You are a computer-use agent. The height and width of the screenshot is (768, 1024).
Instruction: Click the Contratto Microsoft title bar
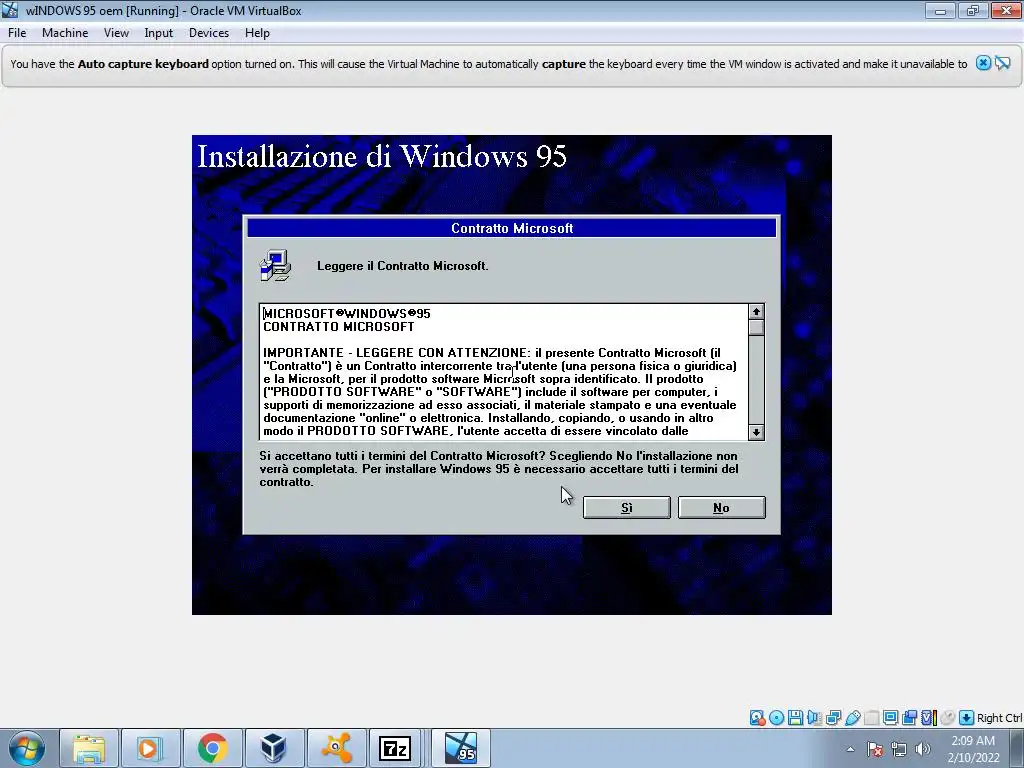(512, 228)
